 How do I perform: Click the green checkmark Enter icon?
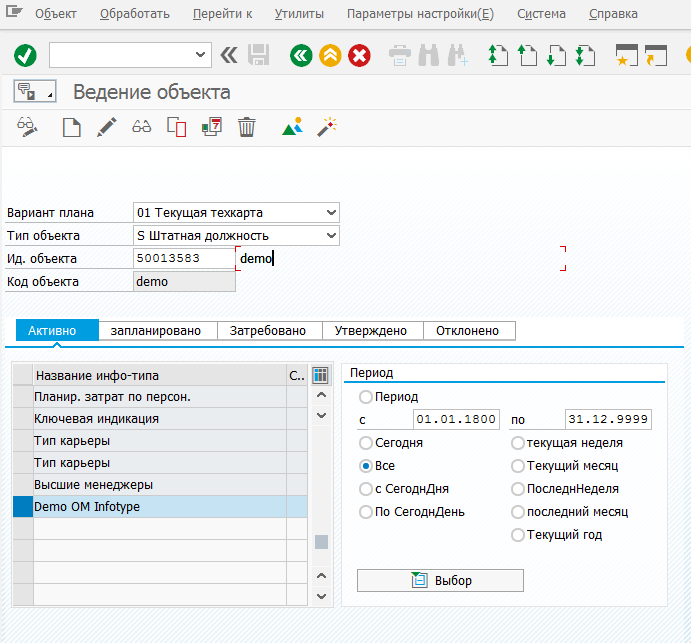pyautogui.click(x=25, y=56)
